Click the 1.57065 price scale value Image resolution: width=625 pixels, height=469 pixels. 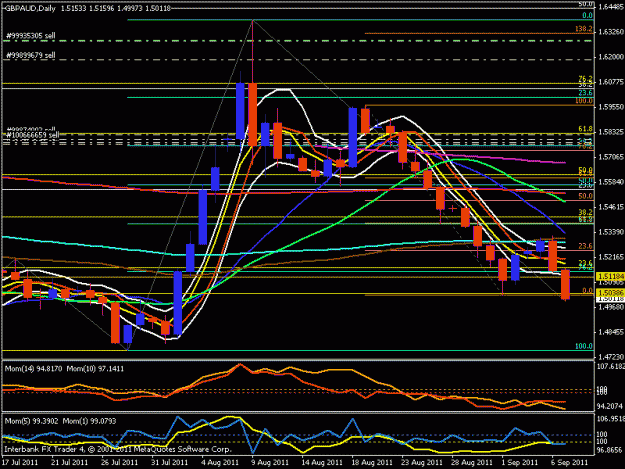click(x=611, y=157)
